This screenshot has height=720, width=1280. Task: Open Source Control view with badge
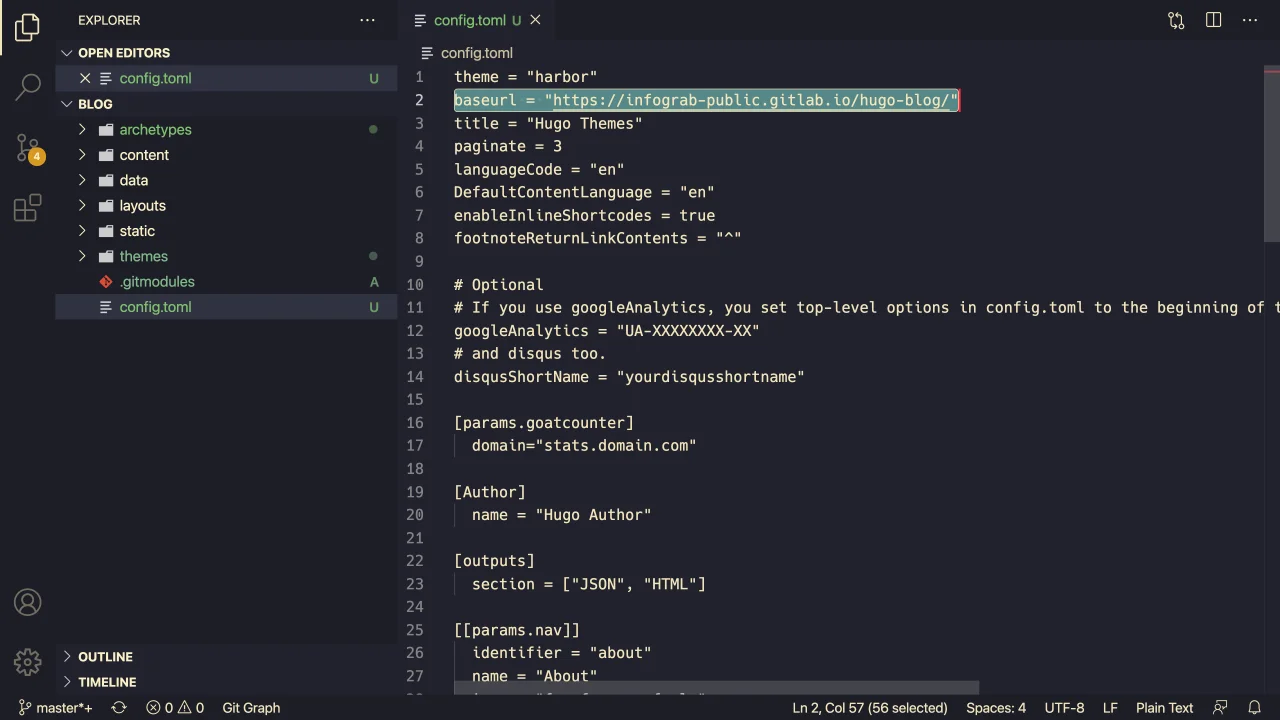click(28, 149)
